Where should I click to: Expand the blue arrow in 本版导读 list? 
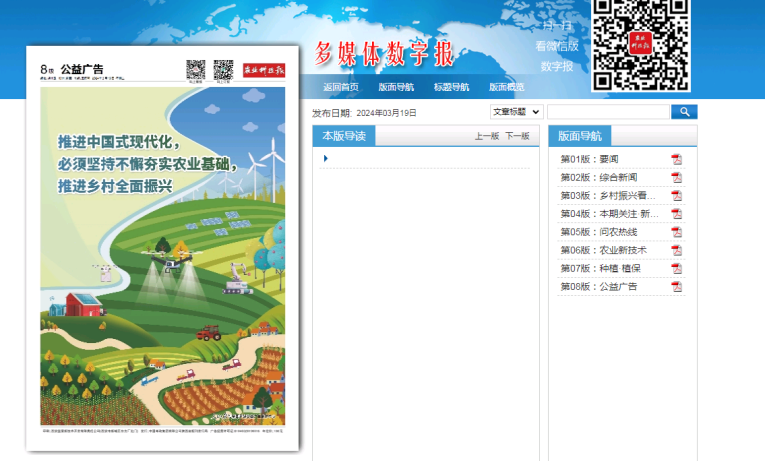pyautogui.click(x=326, y=159)
